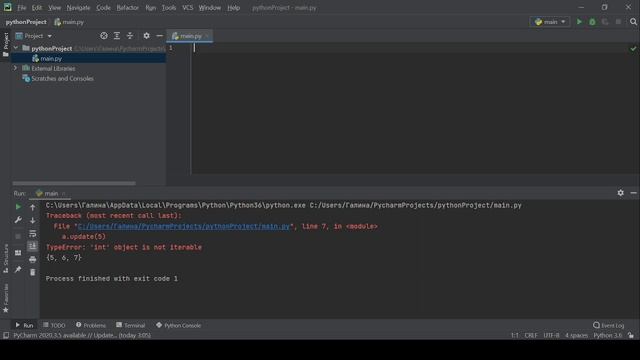Locate opened file with the target icon

[x=104, y=36]
